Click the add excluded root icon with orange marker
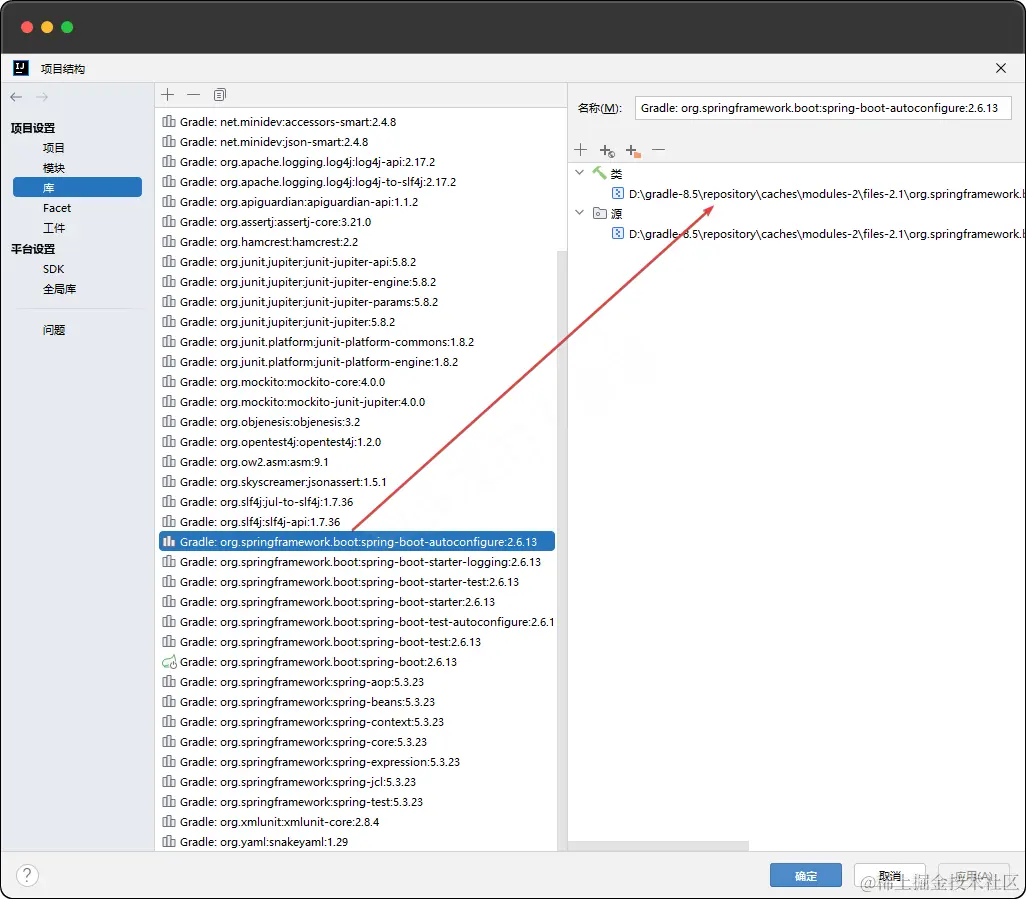Image resolution: width=1026 pixels, height=899 pixels. (633, 150)
